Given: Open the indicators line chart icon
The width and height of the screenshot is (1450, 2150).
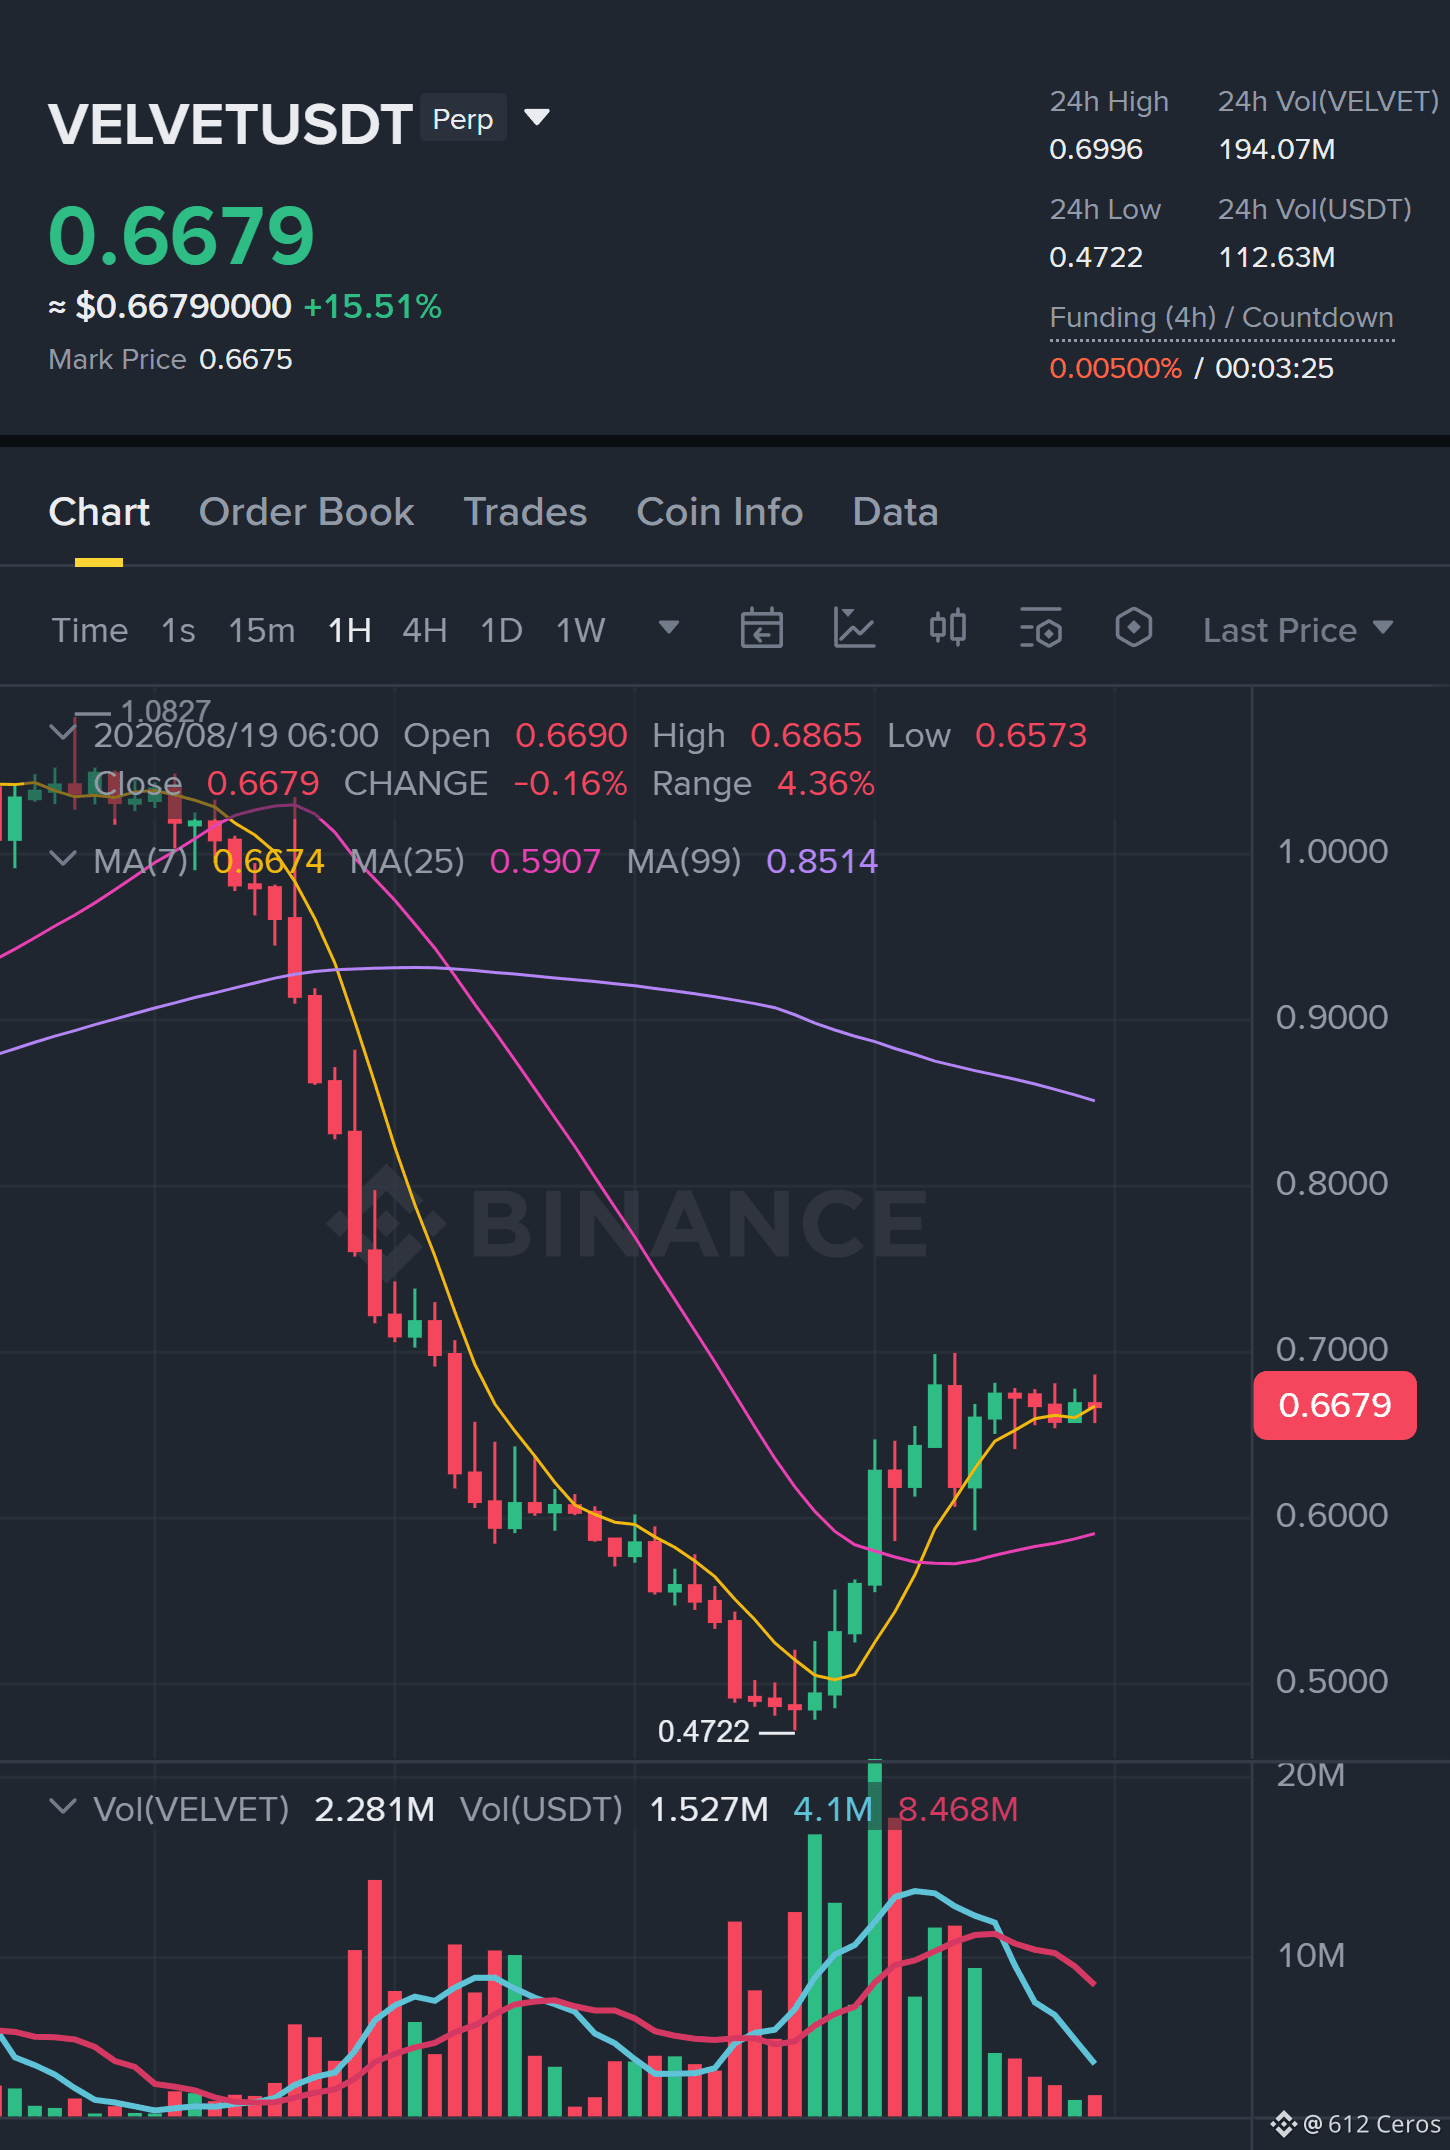Looking at the screenshot, I should click(x=855, y=628).
